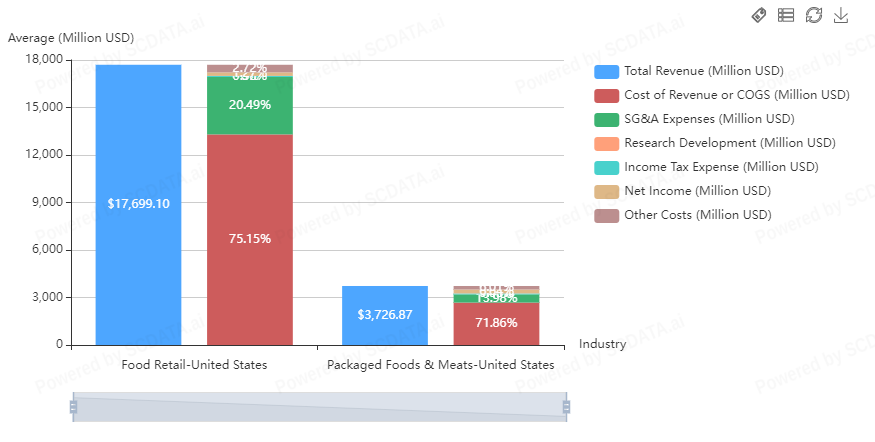Click the 20.49% green SG&A segment
The height and width of the screenshot is (442, 875).
tap(250, 105)
